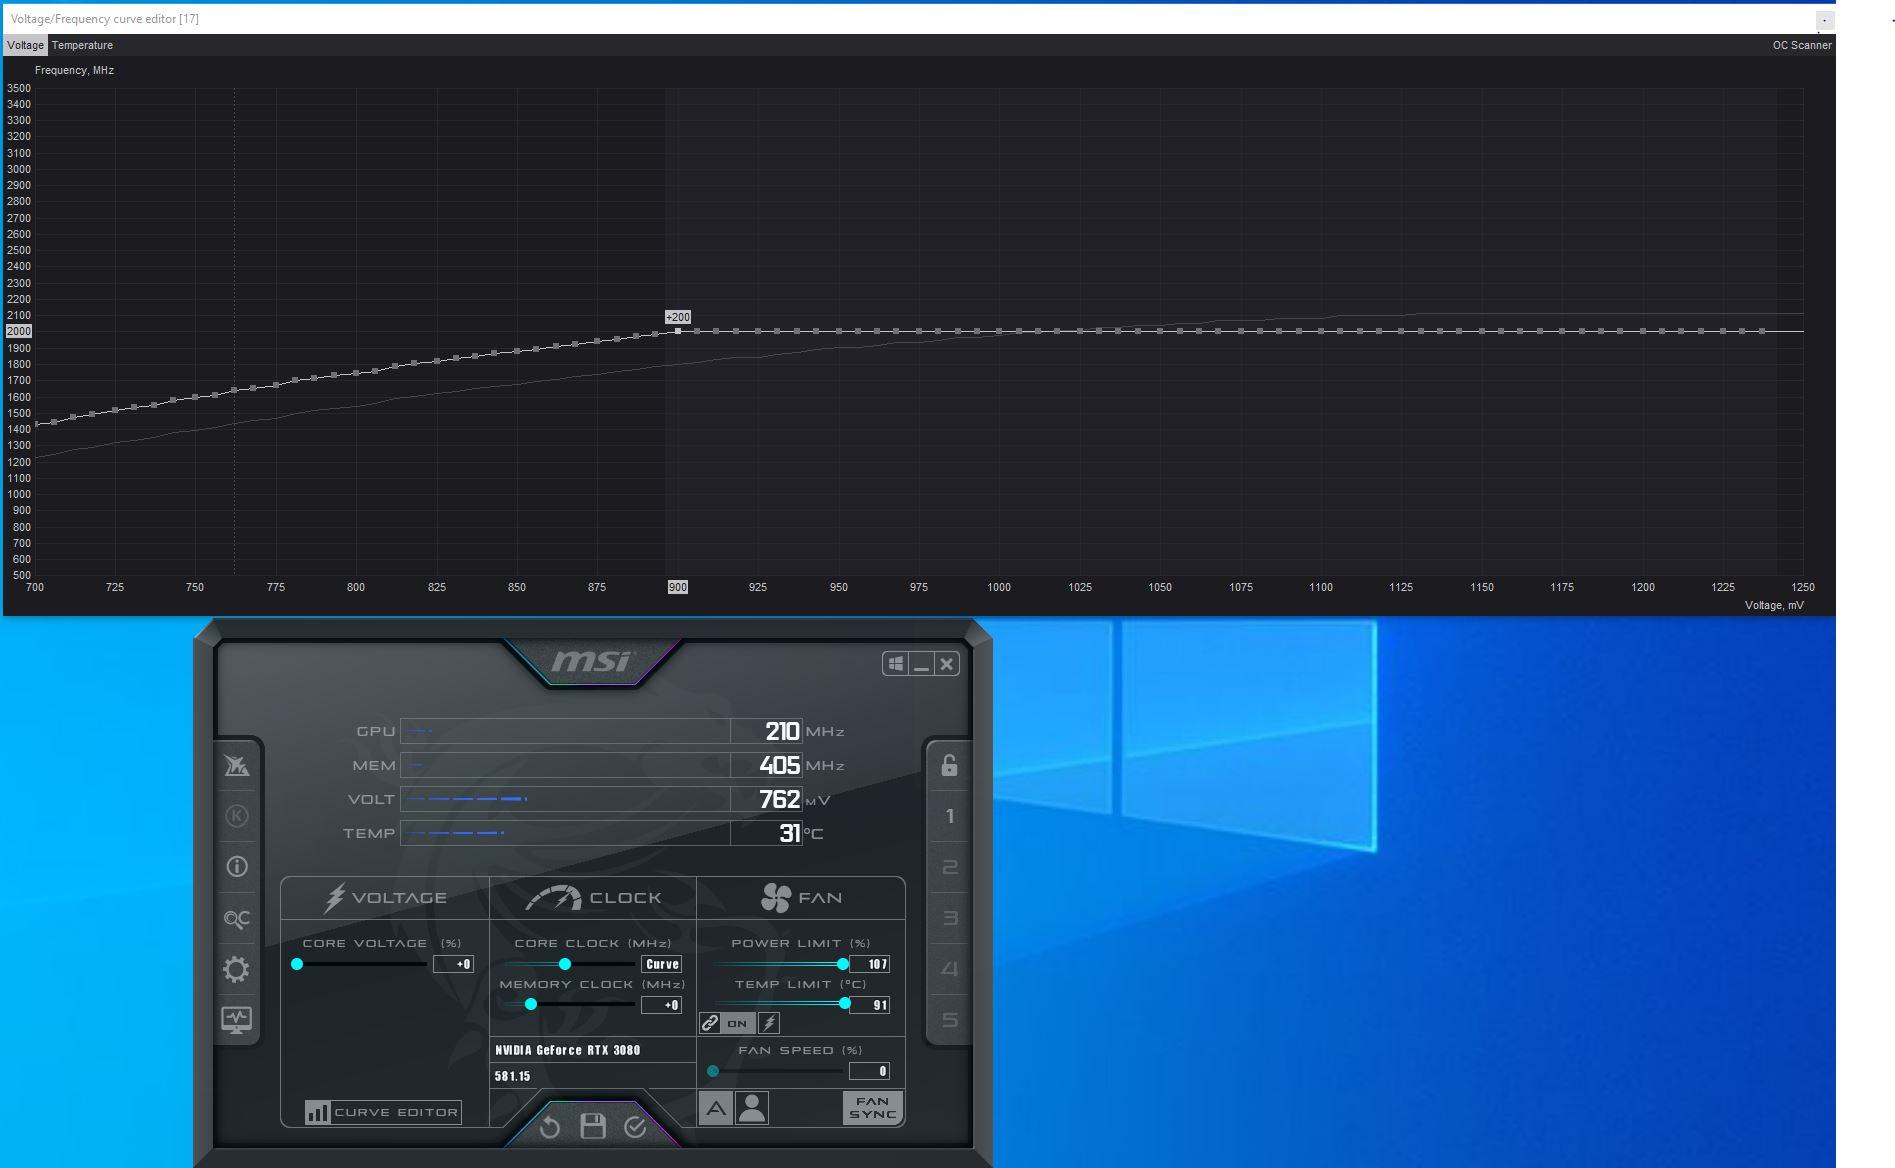Save profile using the floppy disk icon
This screenshot has height=1168, width=1895.
coord(593,1126)
